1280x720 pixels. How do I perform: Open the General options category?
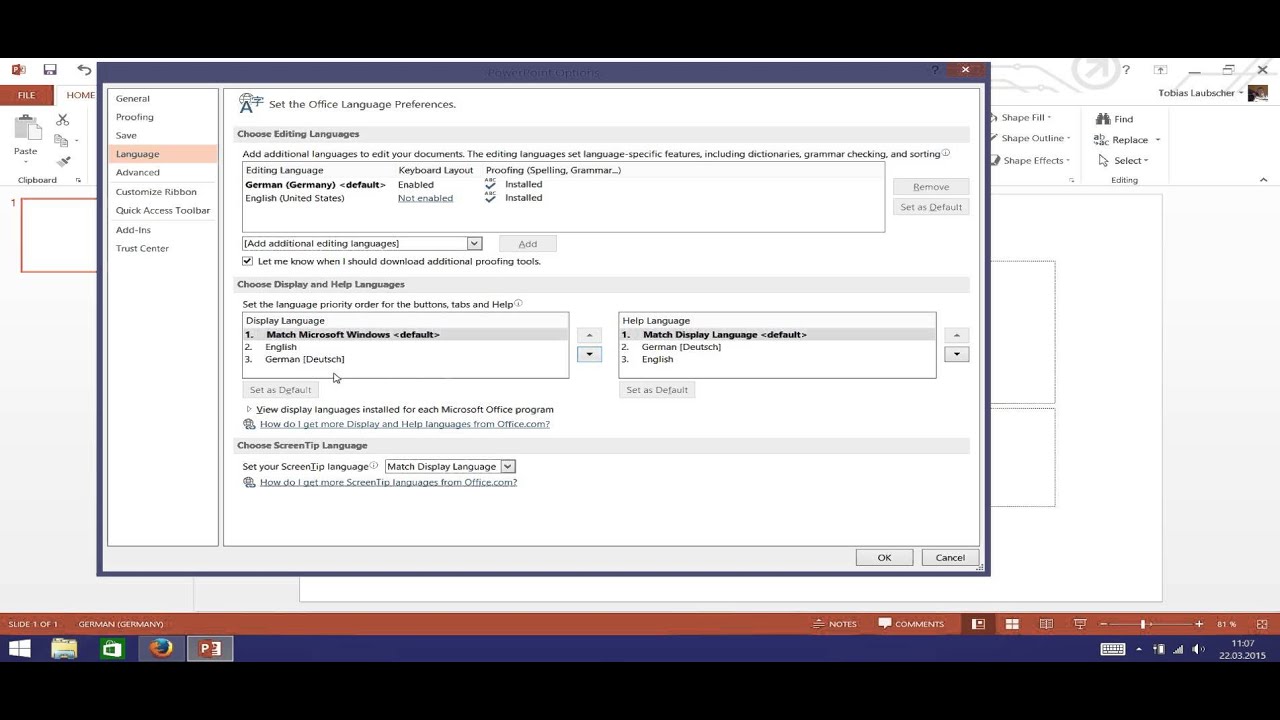coord(162,98)
